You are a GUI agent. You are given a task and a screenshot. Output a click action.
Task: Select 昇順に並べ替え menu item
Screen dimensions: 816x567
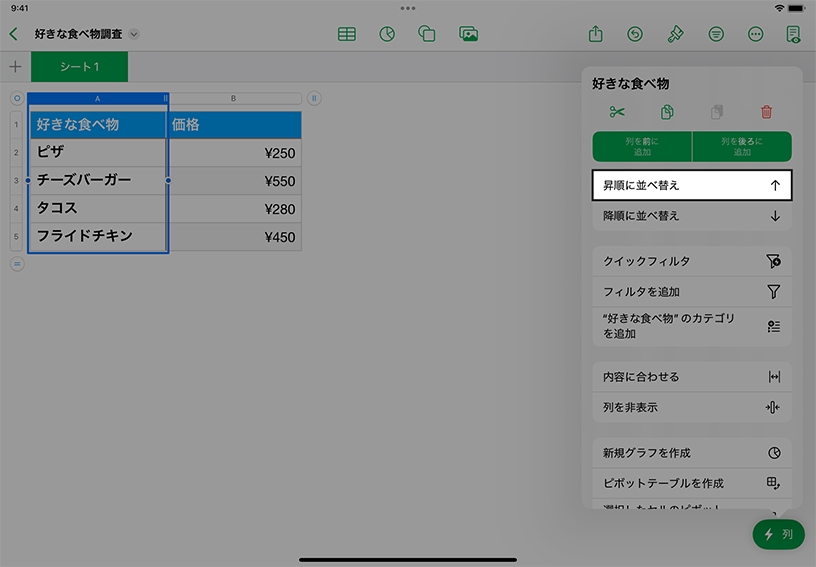692,185
